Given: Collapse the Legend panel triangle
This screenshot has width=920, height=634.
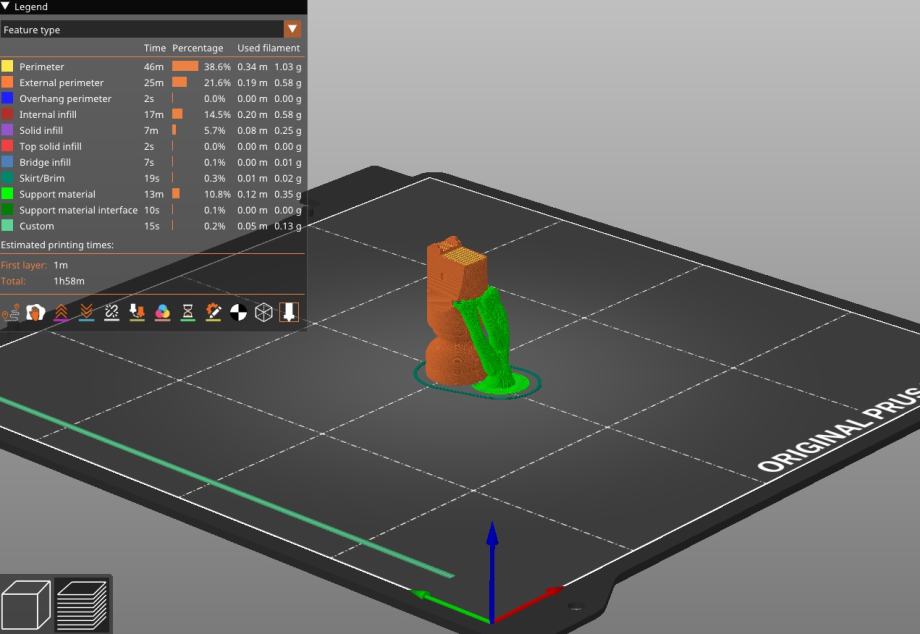Looking at the screenshot, I should click(x=6, y=7).
